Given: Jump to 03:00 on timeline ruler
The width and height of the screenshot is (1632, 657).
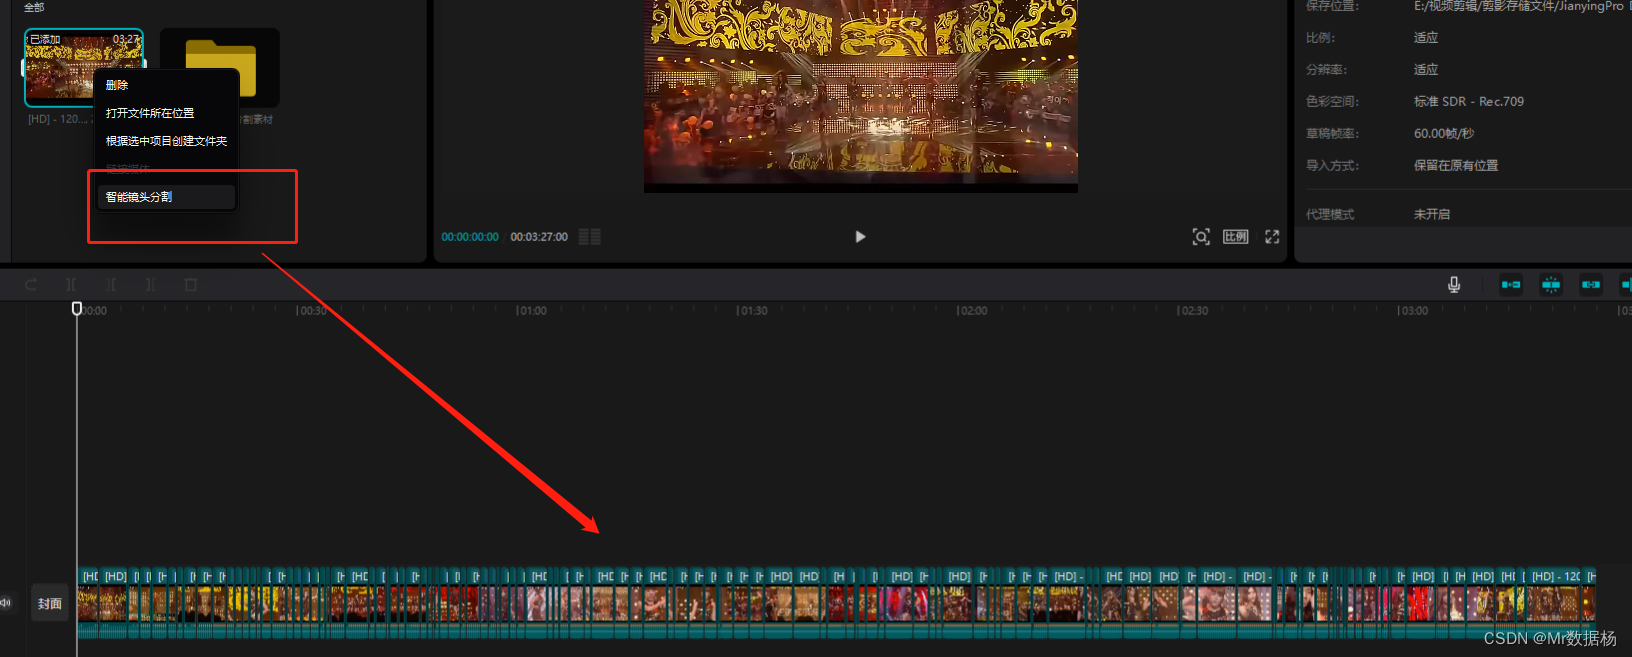Looking at the screenshot, I should [1413, 311].
